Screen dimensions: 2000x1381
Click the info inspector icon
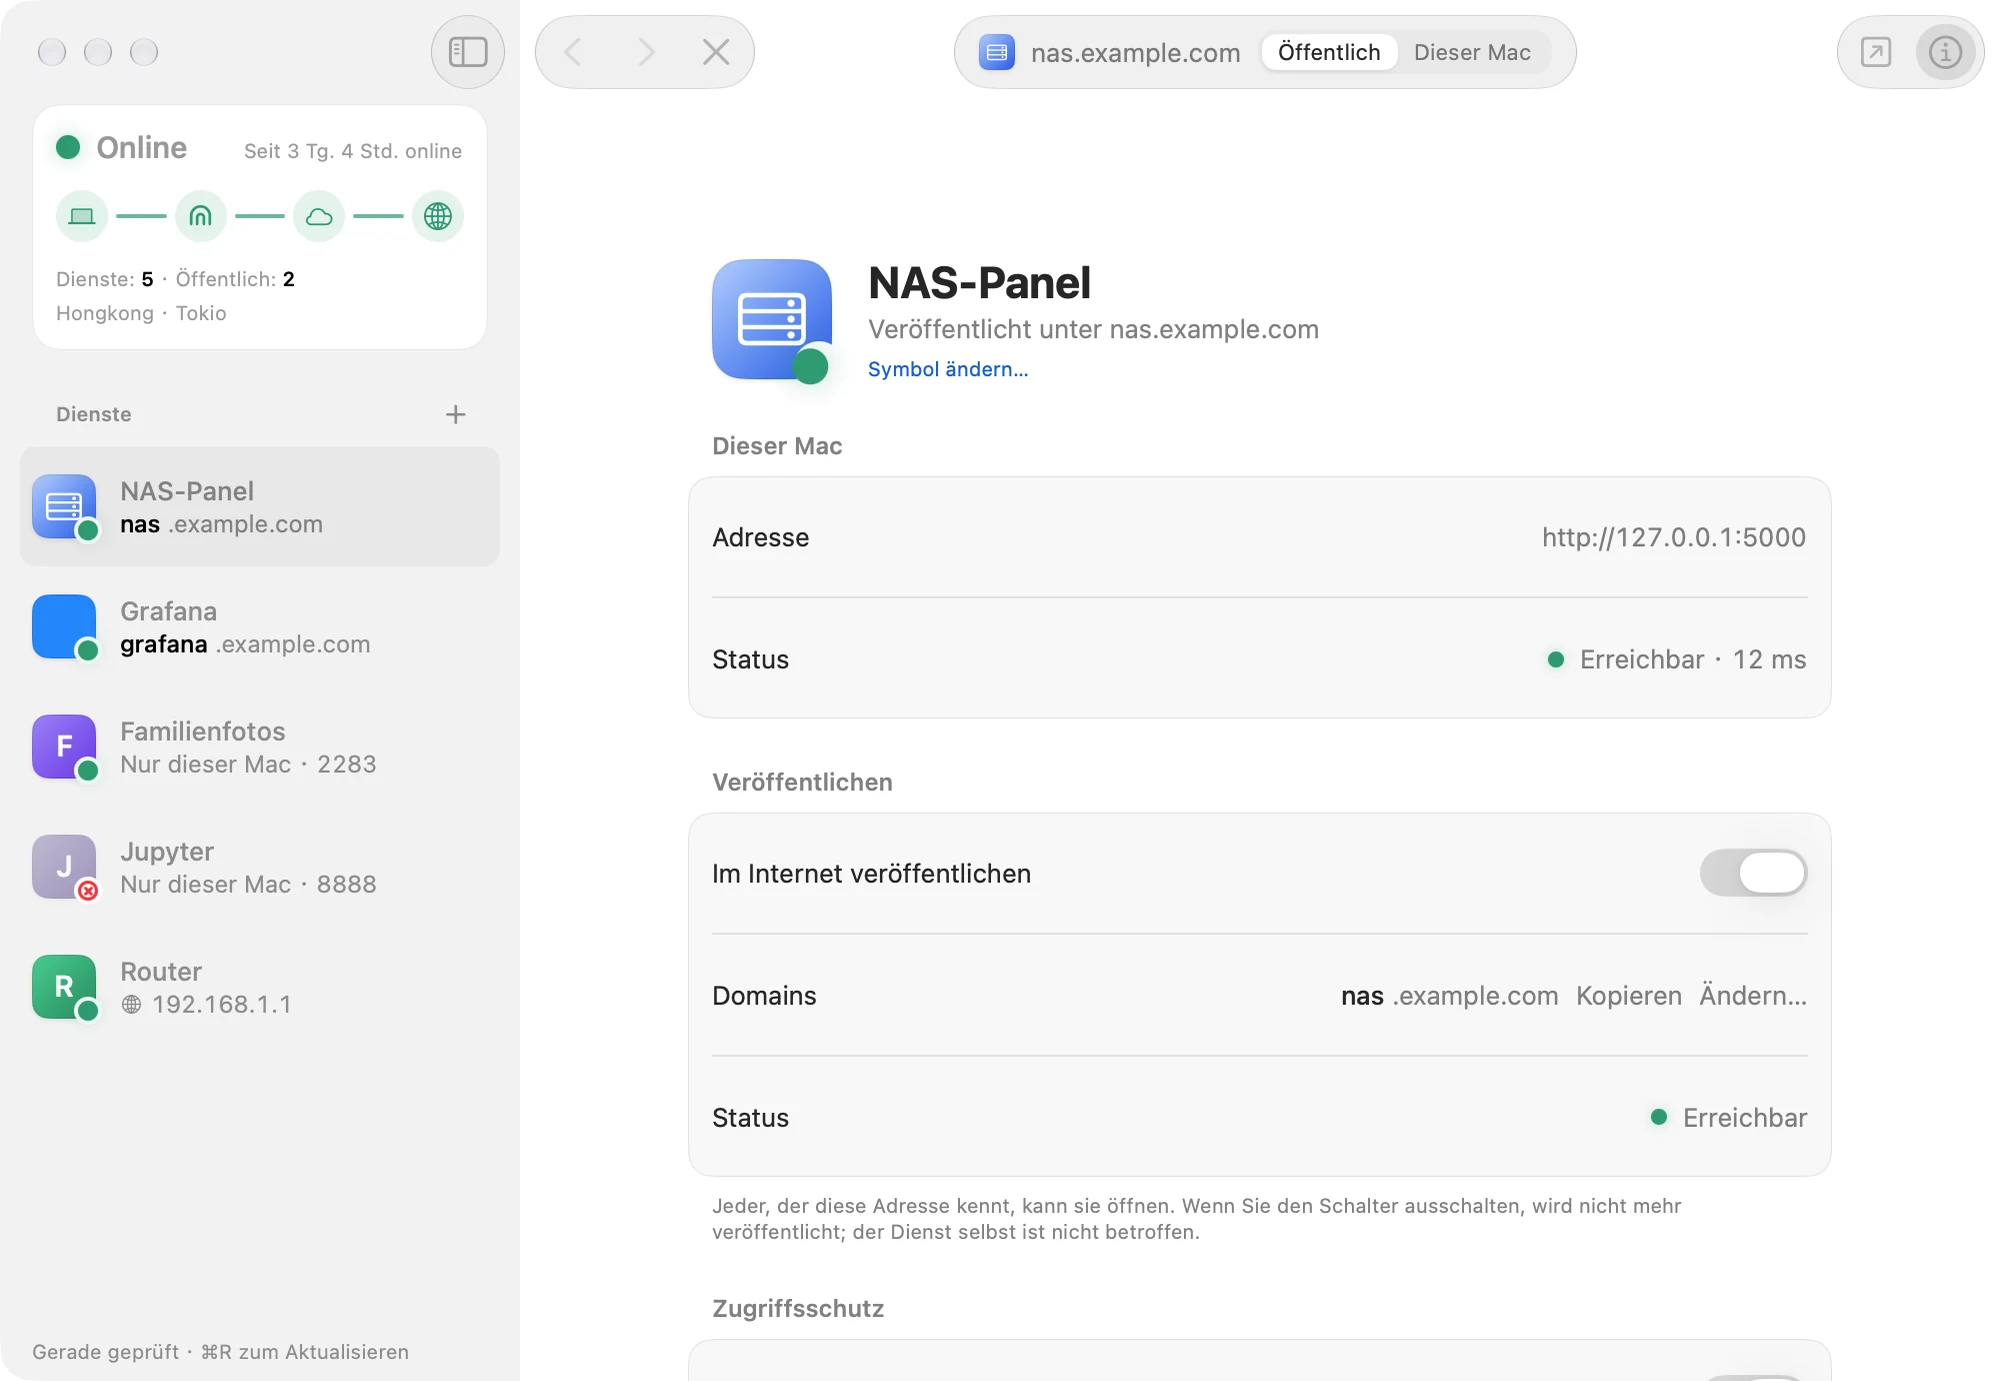point(1945,52)
